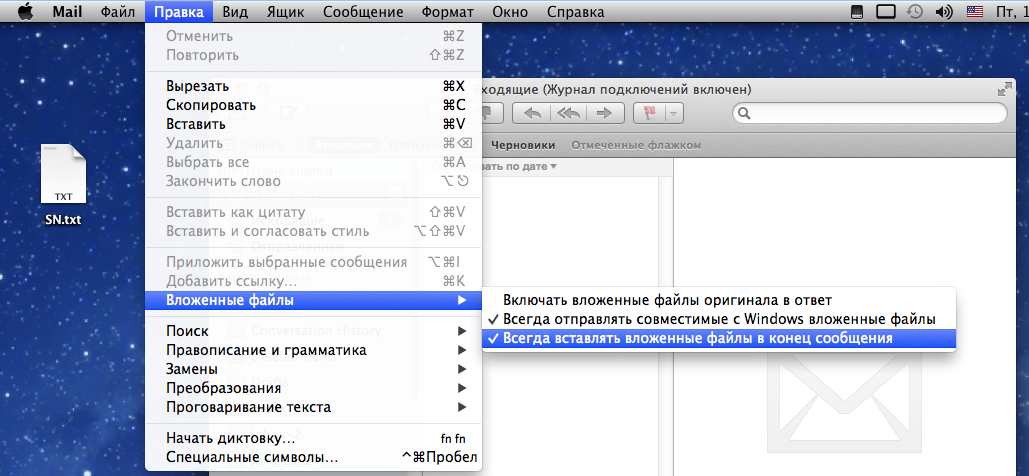Image resolution: width=1029 pixels, height=476 pixels.
Task: Click the Mail window title text Входящие
Action: tap(509, 90)
